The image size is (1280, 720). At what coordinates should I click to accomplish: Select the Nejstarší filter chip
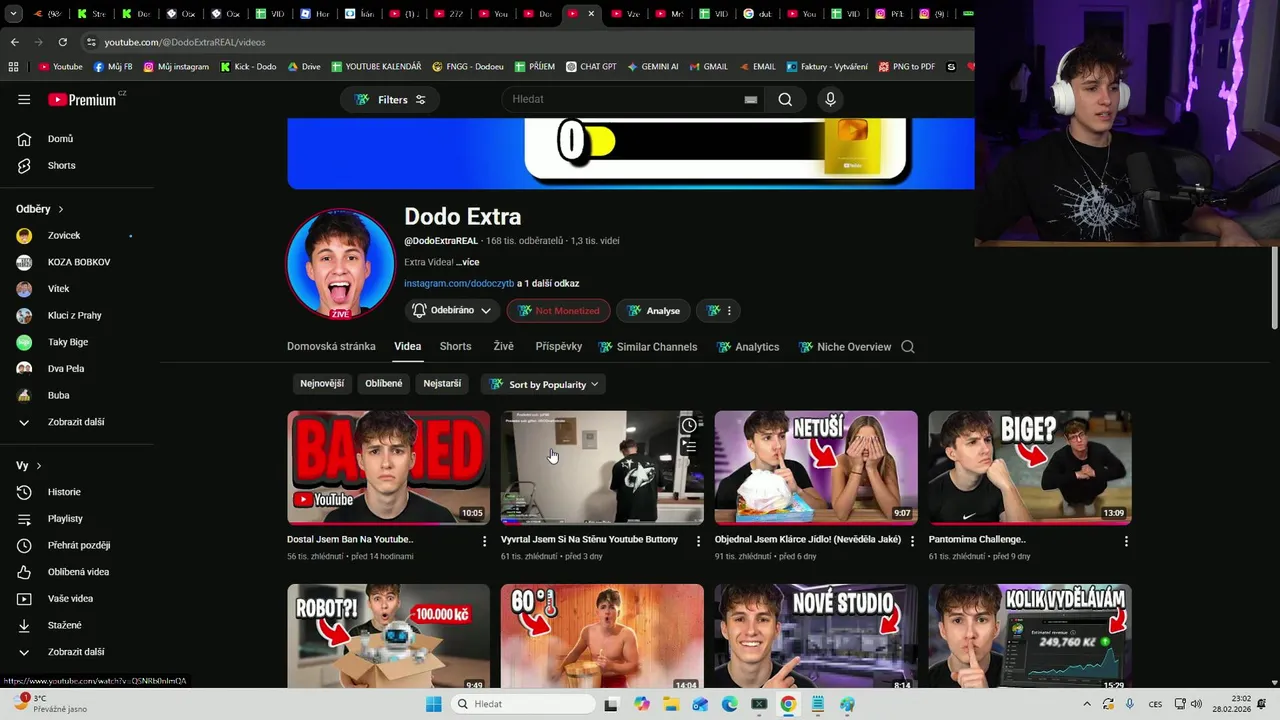[442, 384]
